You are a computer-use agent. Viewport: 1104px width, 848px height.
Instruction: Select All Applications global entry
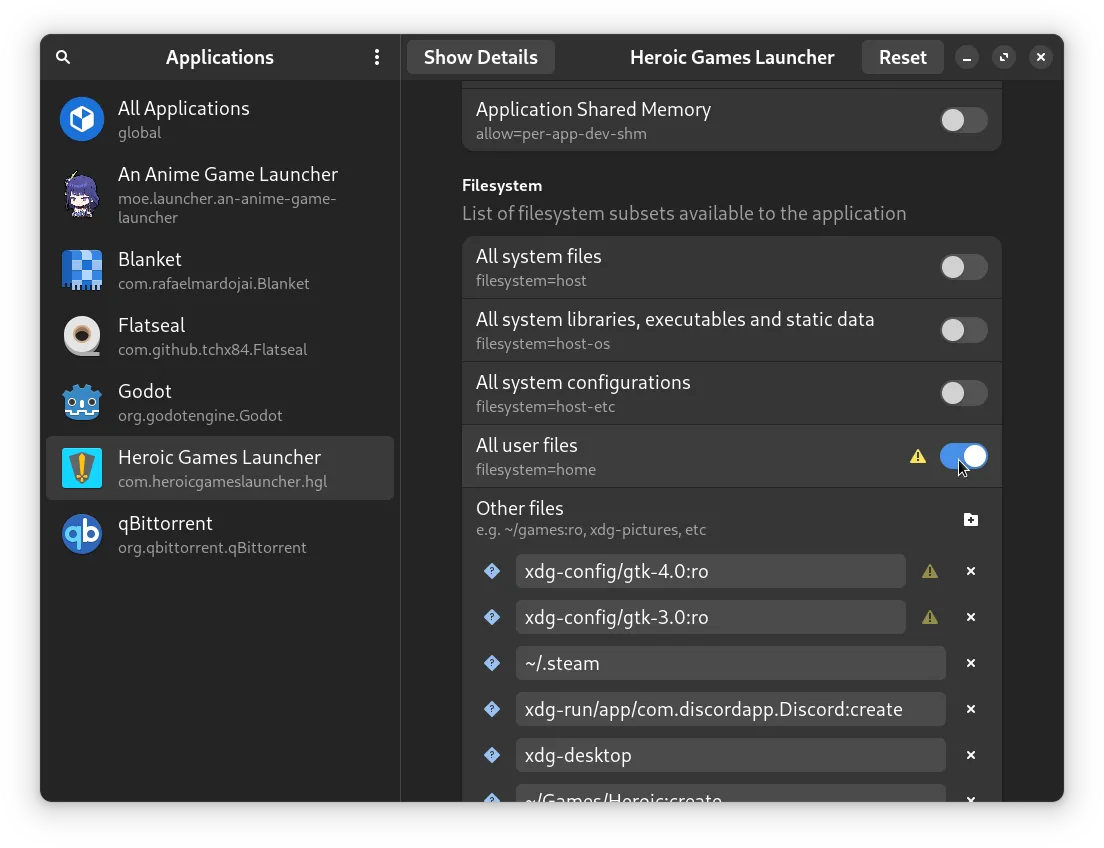tap(220, 120)
